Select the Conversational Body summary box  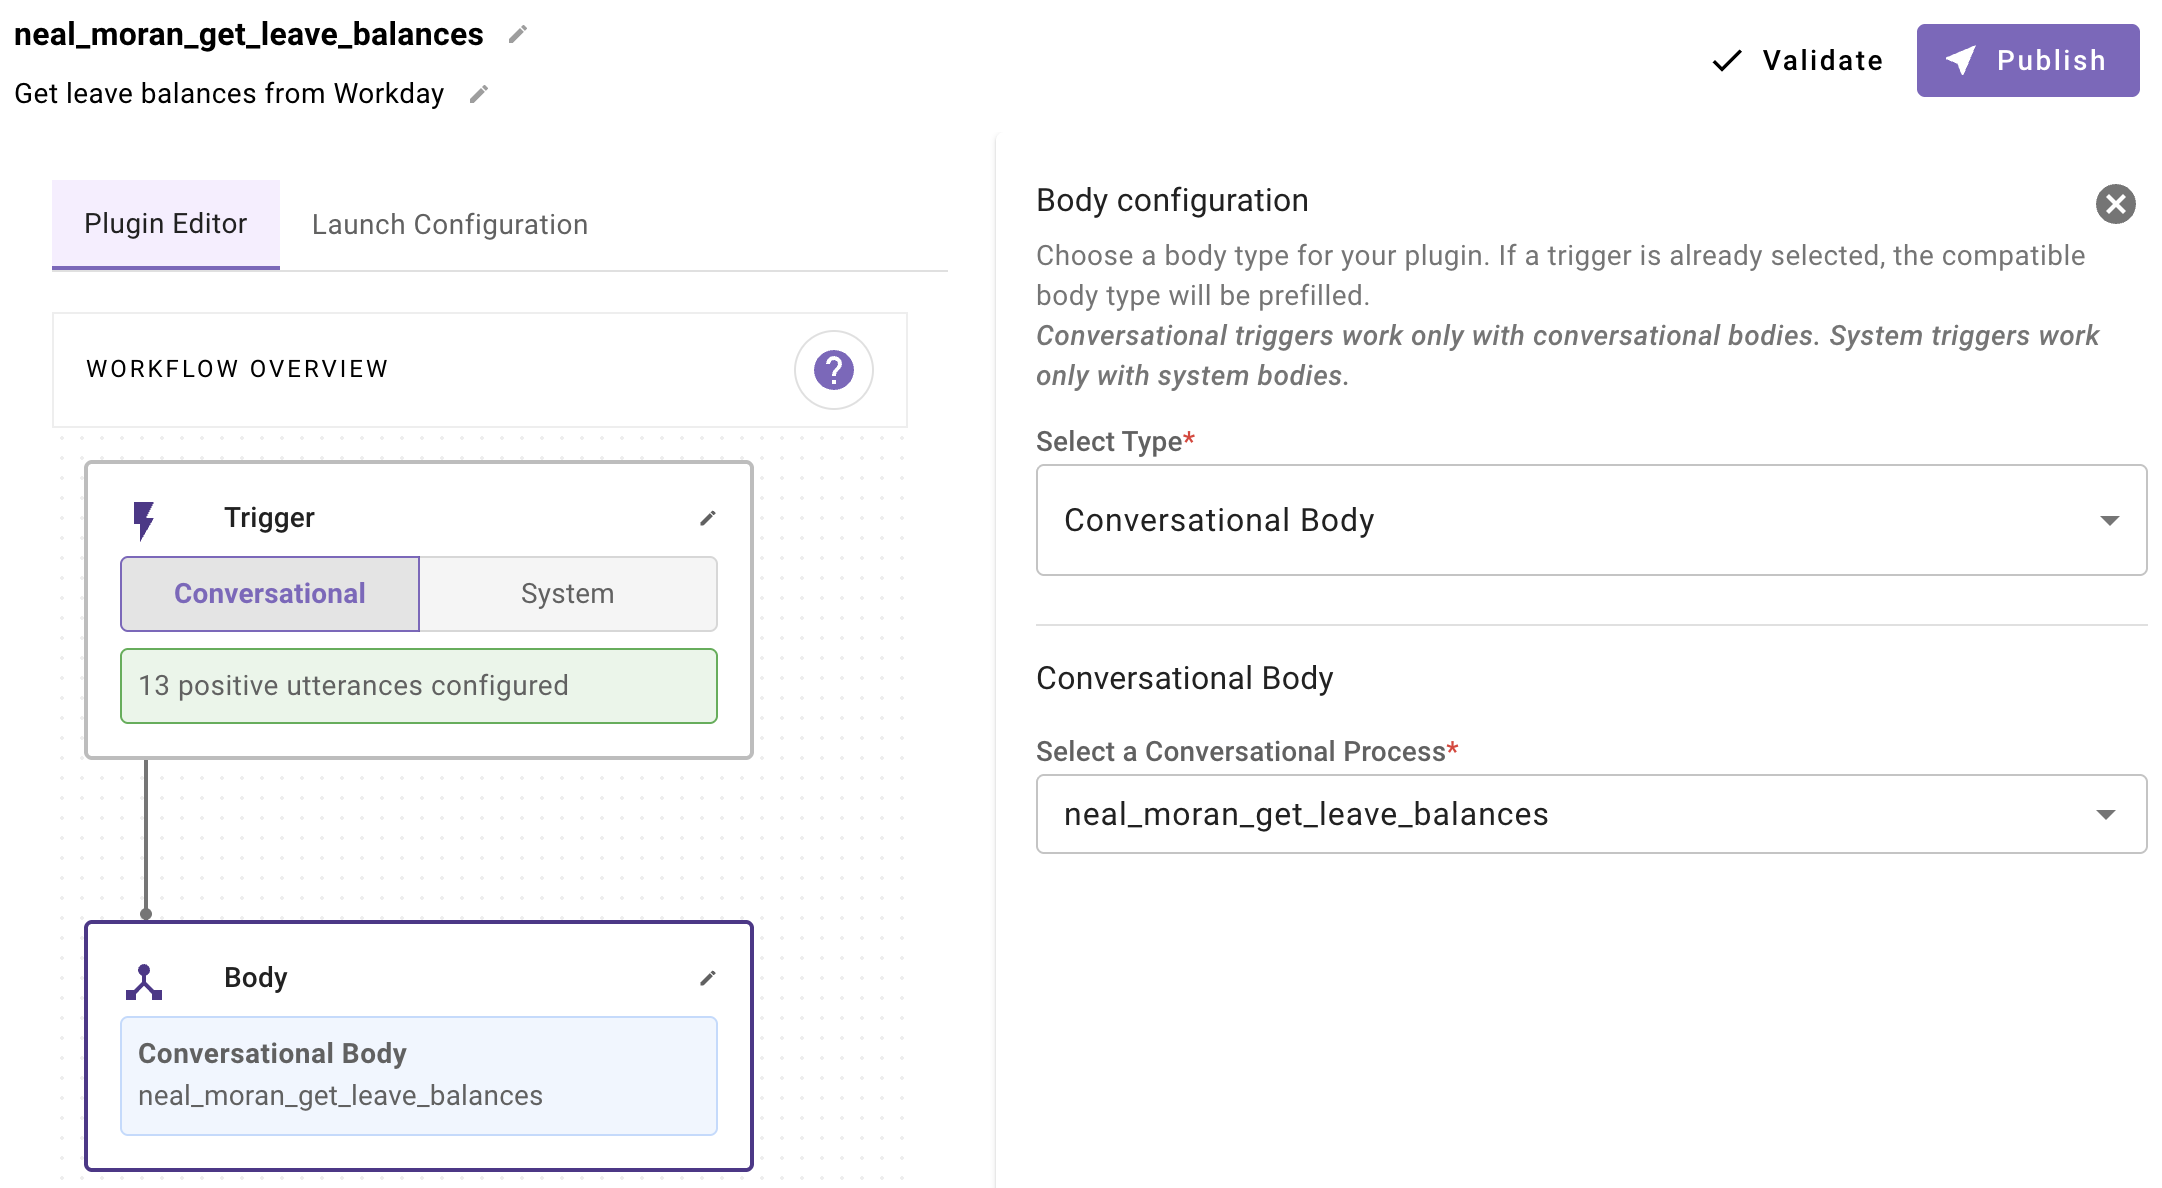click(418, 1075)
